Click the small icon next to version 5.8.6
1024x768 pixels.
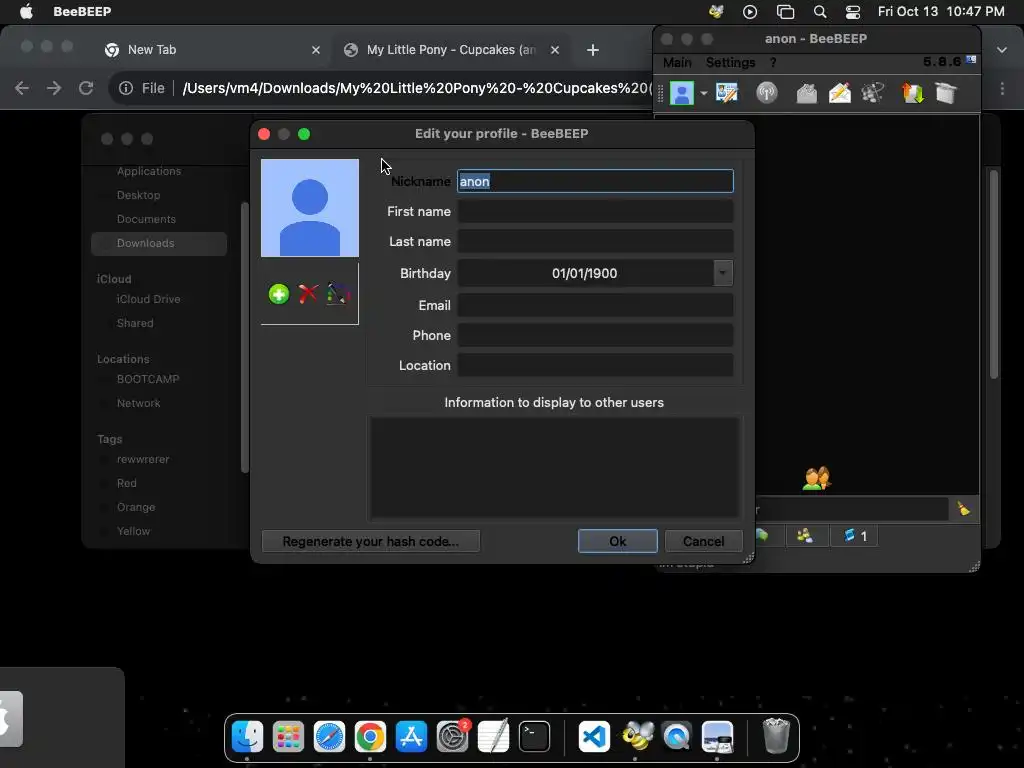[971, 60]
